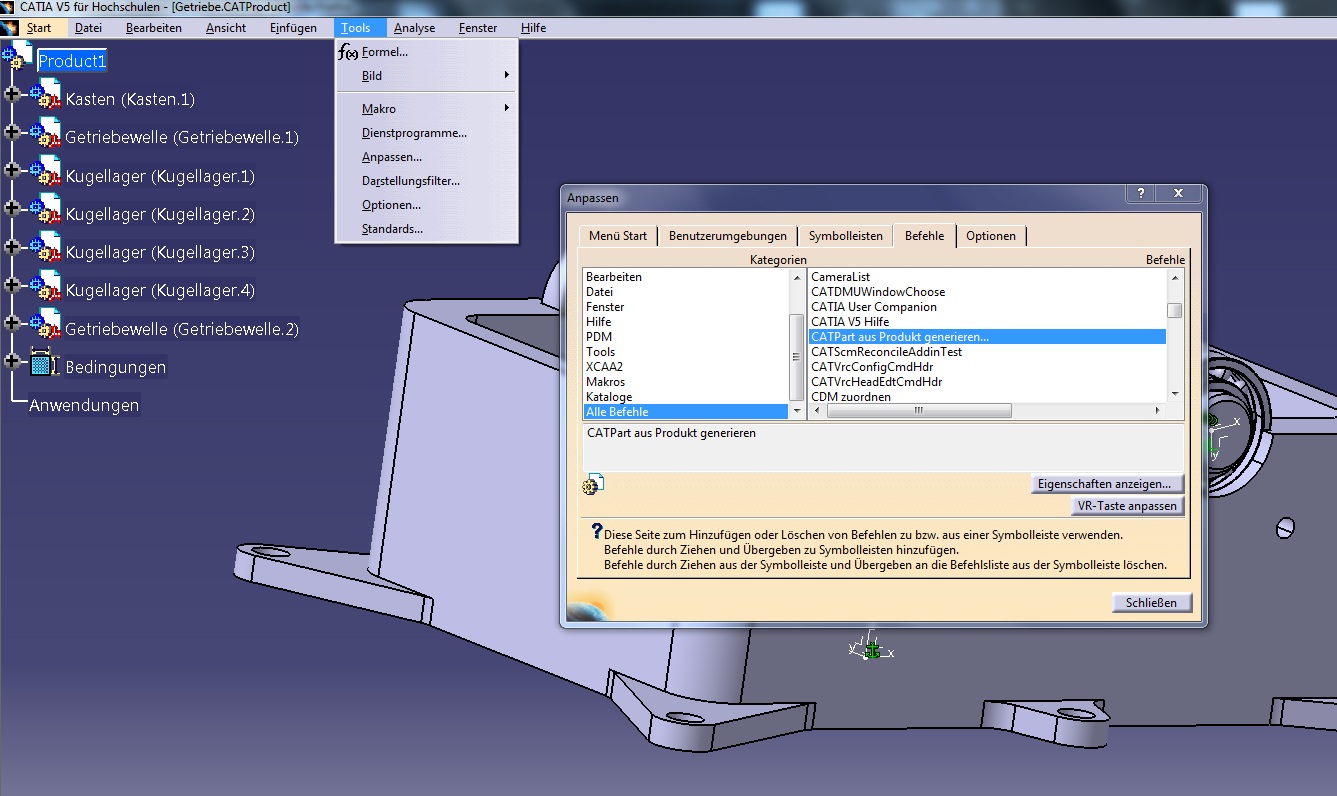Switch to the Symbolleisten tab
This screenshot has width=1337, height=796.
(x=846, y=236)
